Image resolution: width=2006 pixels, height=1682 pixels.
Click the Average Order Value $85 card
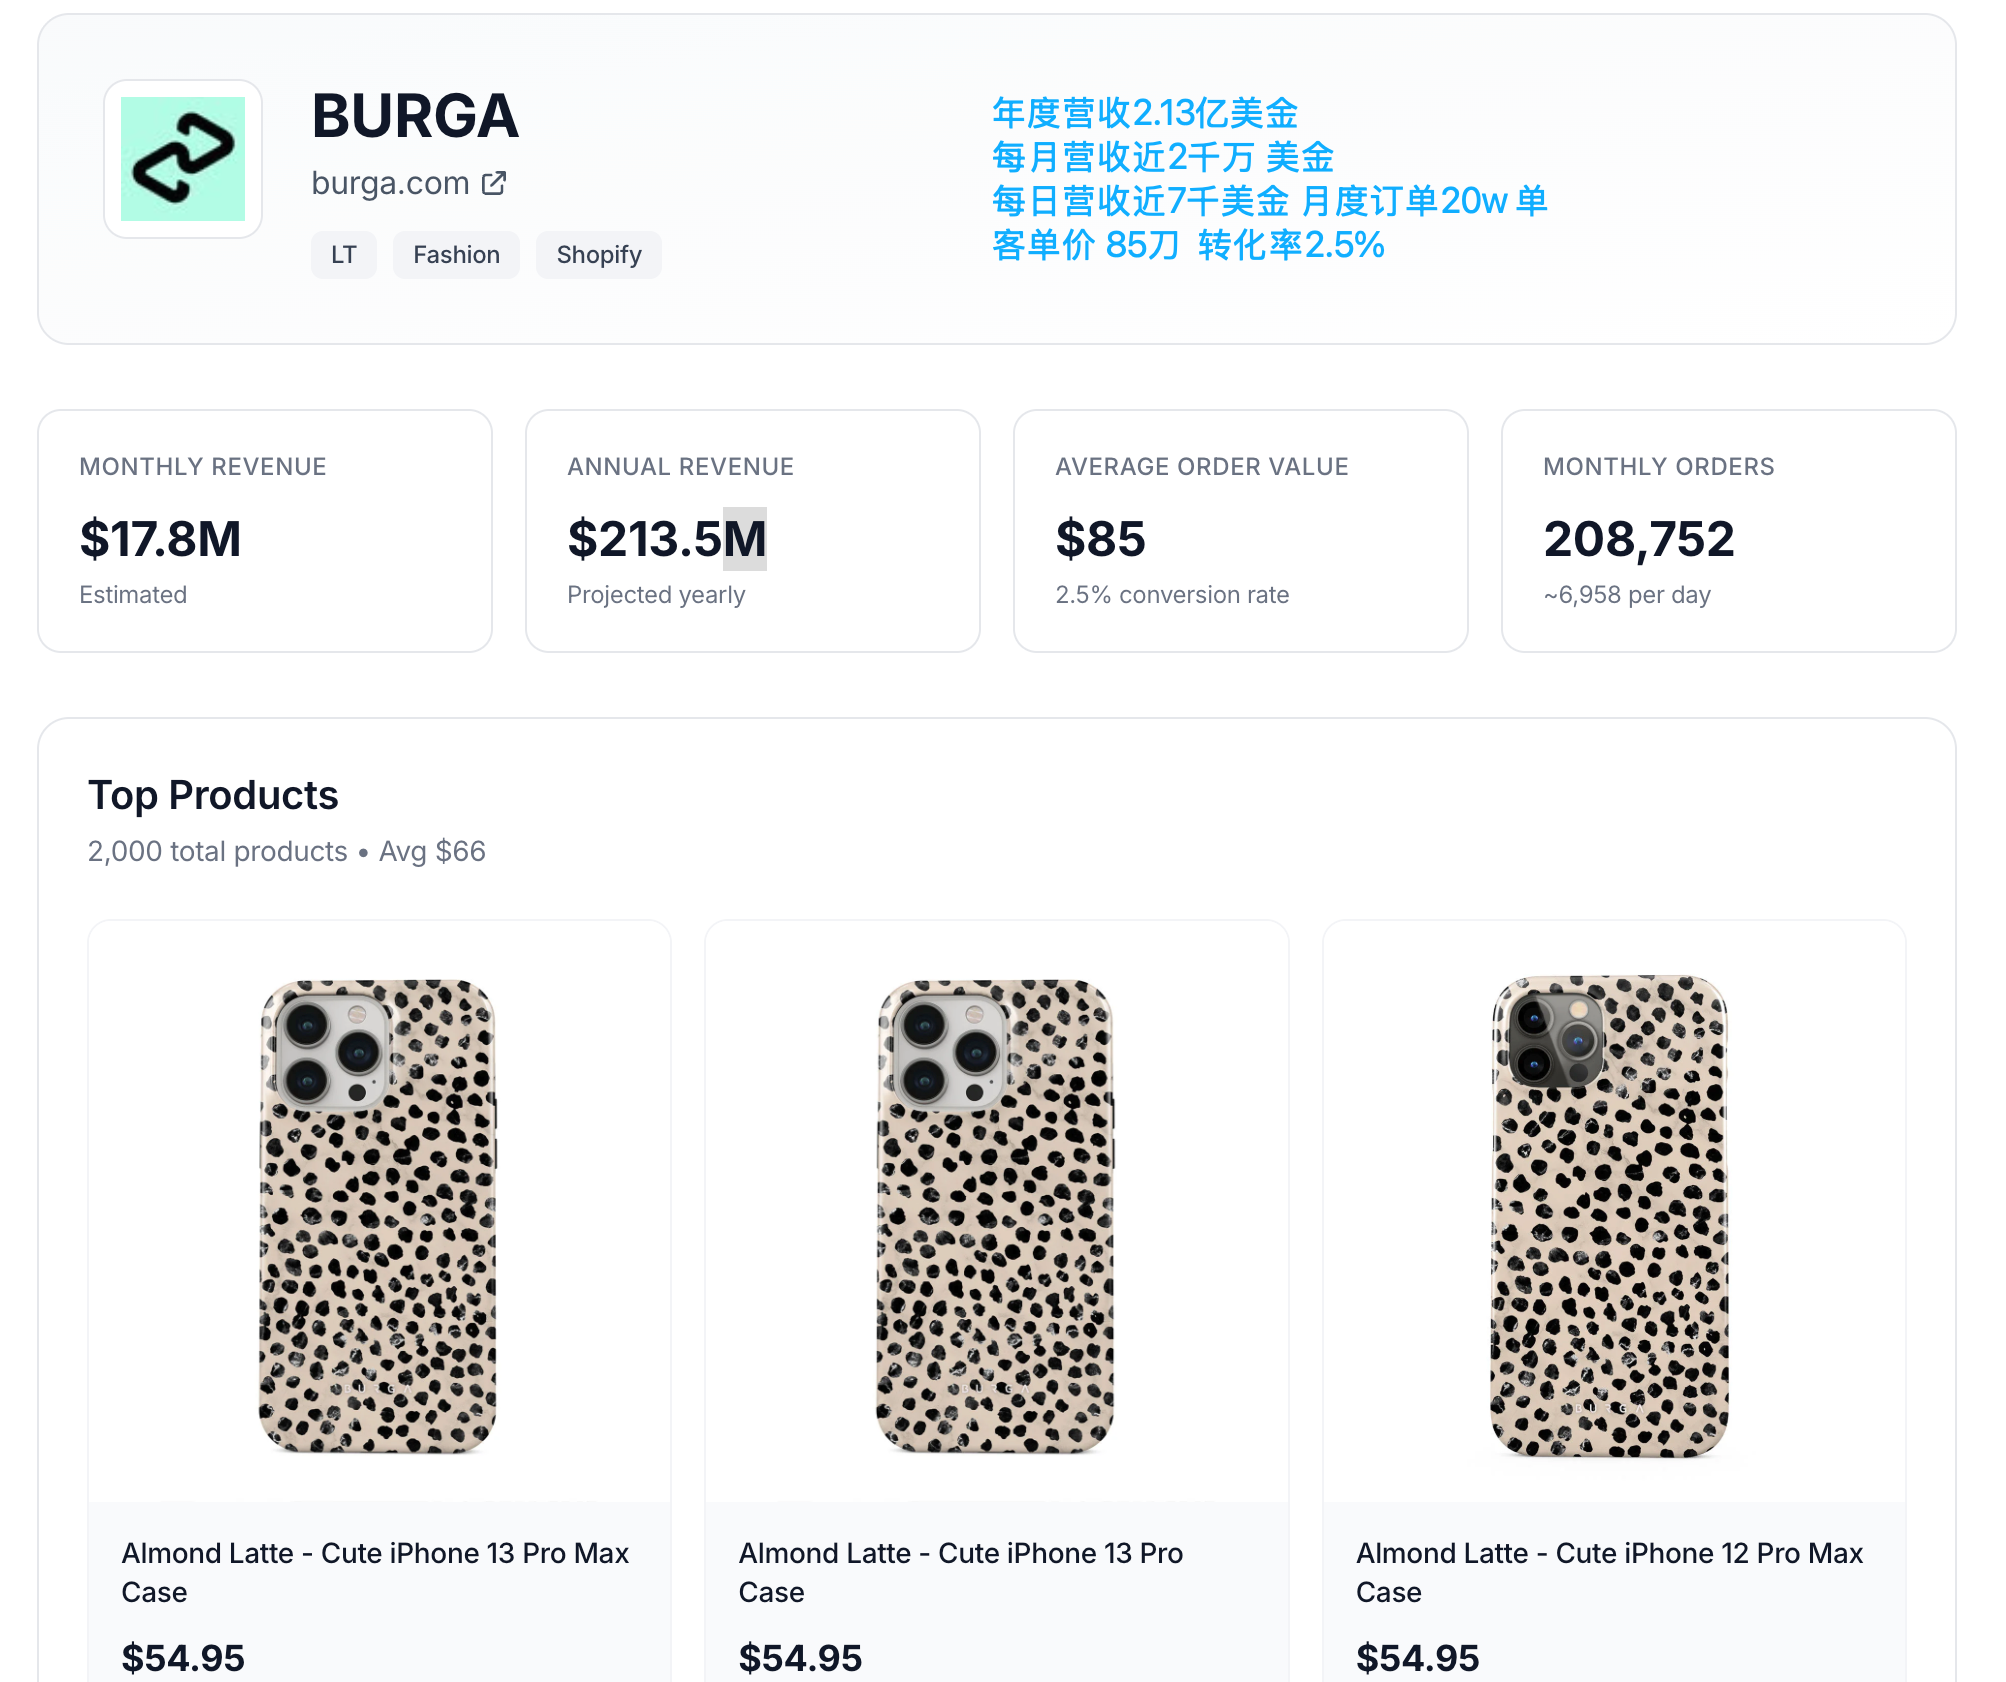point(1240,531)
